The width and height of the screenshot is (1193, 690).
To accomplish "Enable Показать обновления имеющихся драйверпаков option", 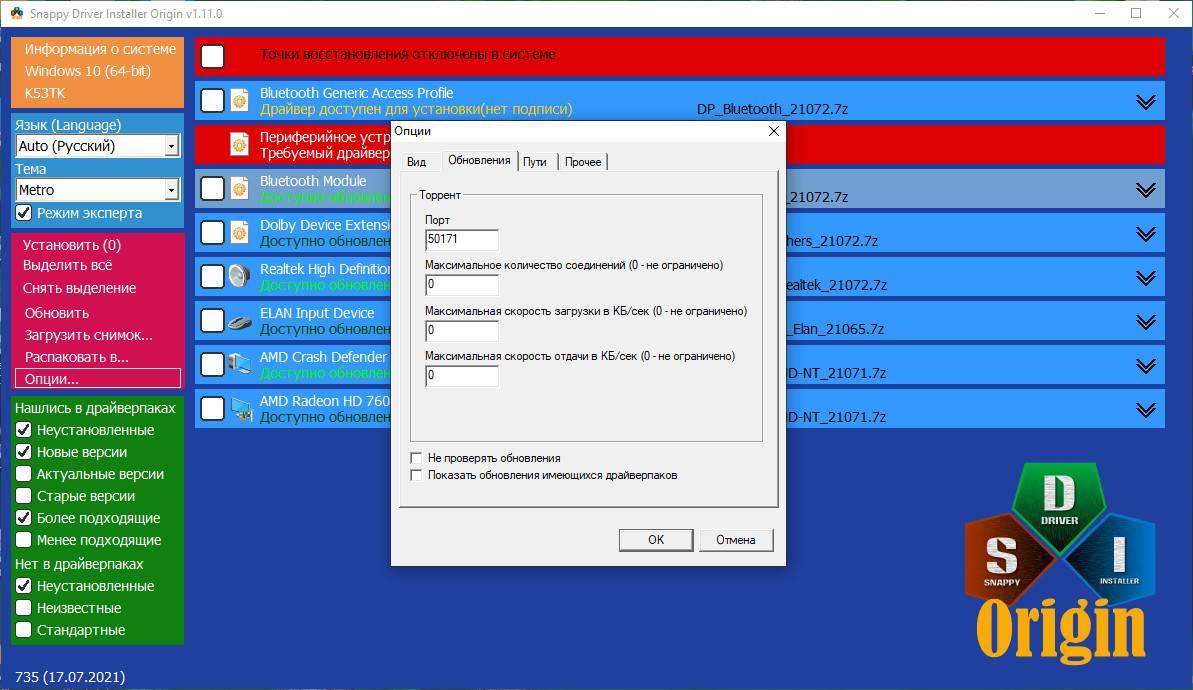I will point(416,475).
